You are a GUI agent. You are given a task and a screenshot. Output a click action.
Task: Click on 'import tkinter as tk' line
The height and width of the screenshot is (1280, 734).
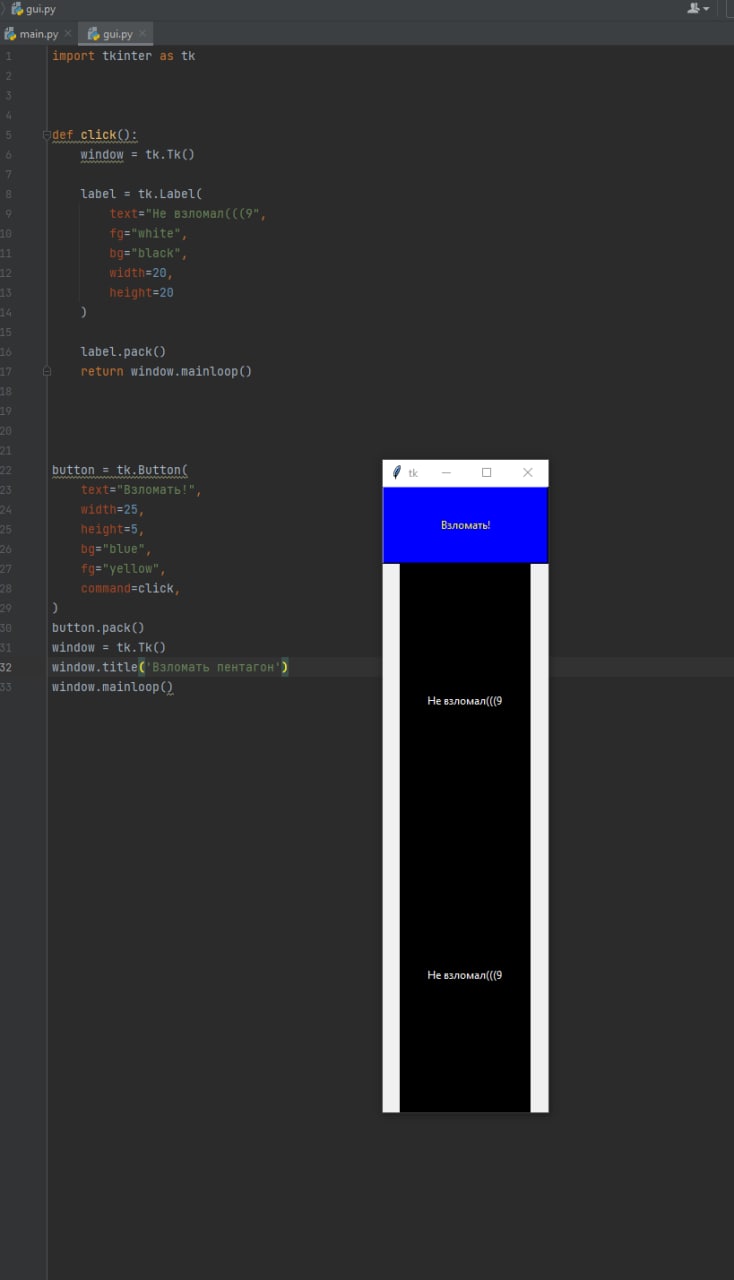pos(124,56)
